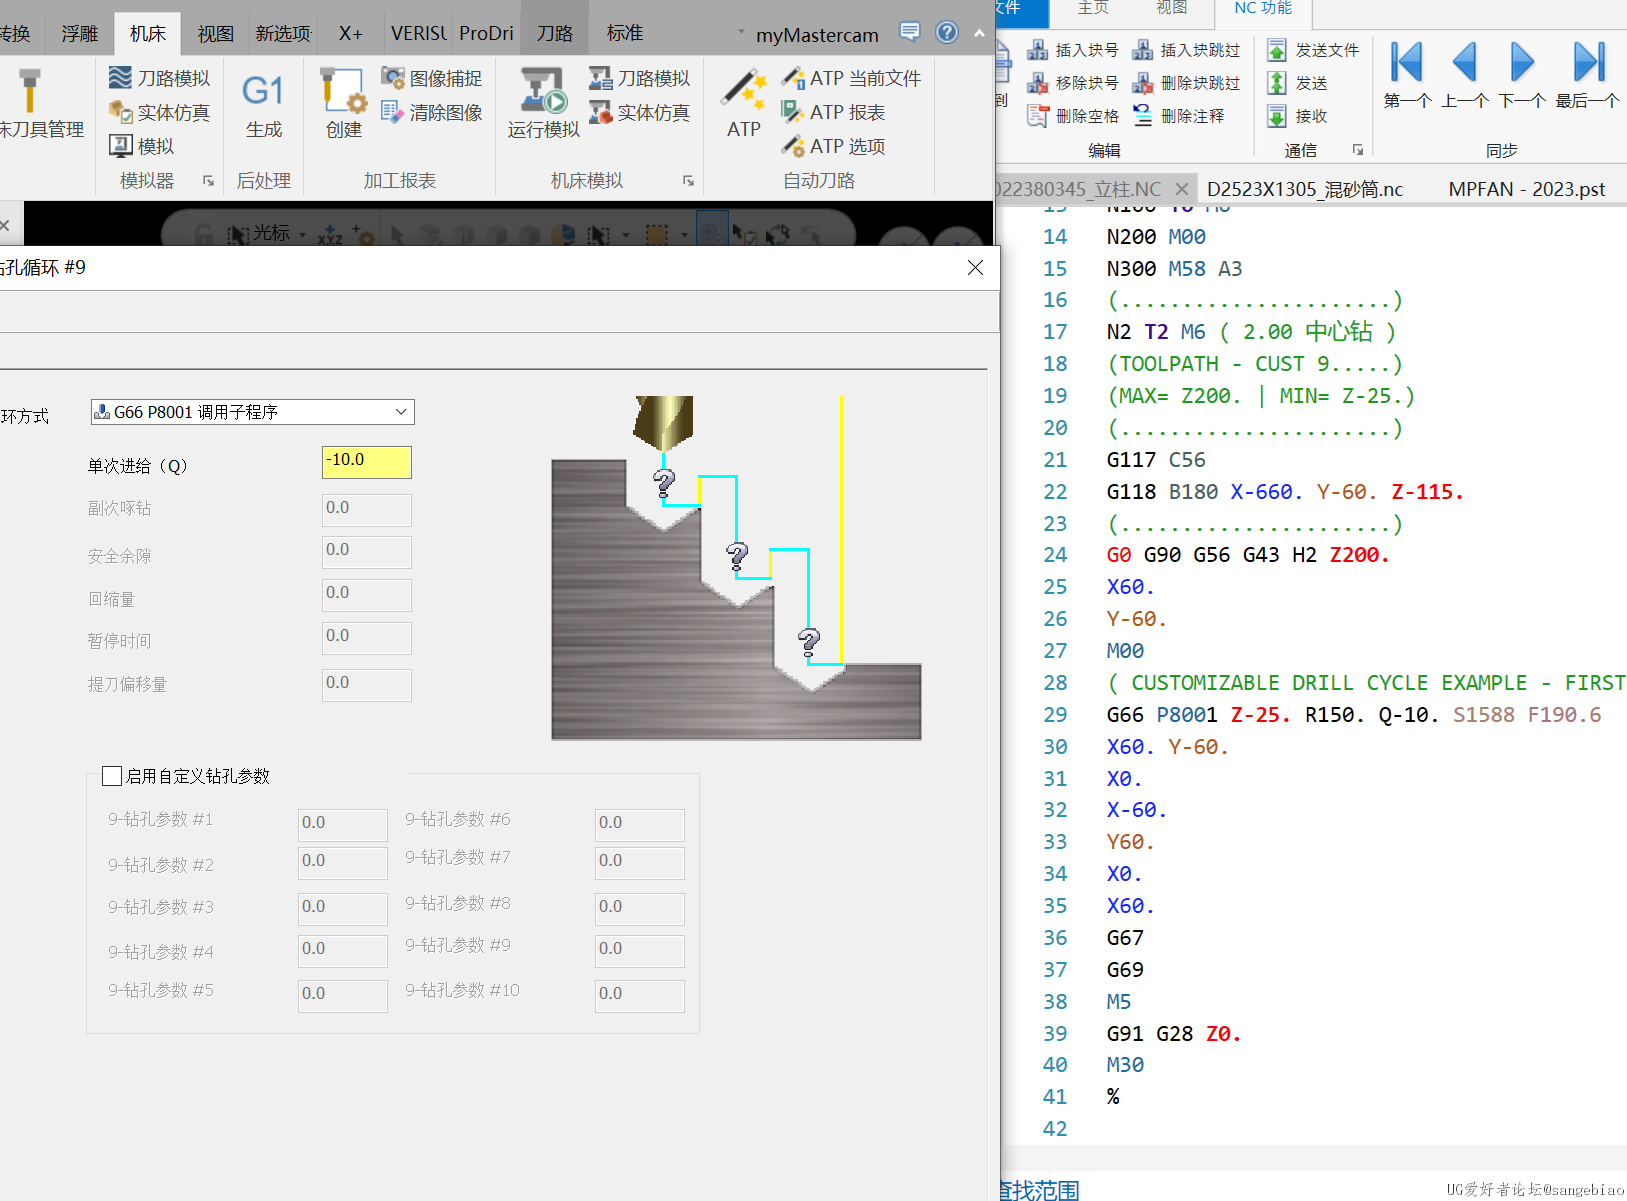This screenshot has height=1201, width=1627.
Task: Switch to 浮雕 ribbon tab
Action: pyautogui.click(x=80, y=33)
